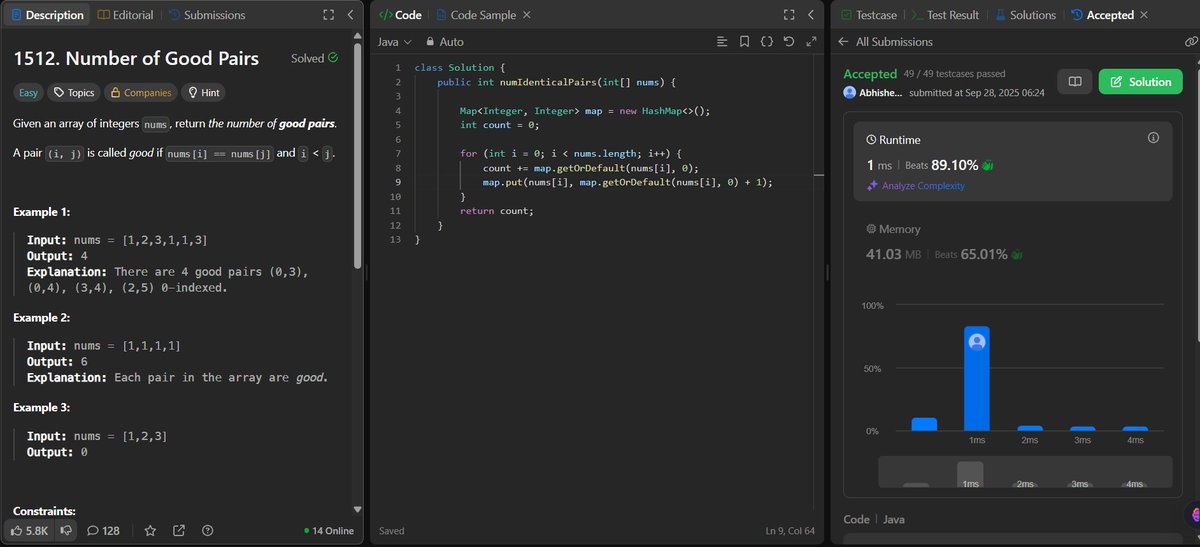This screenshot has height=547, width=1200.
Task: Reveal the Hint tag
Action: point(202,92)
